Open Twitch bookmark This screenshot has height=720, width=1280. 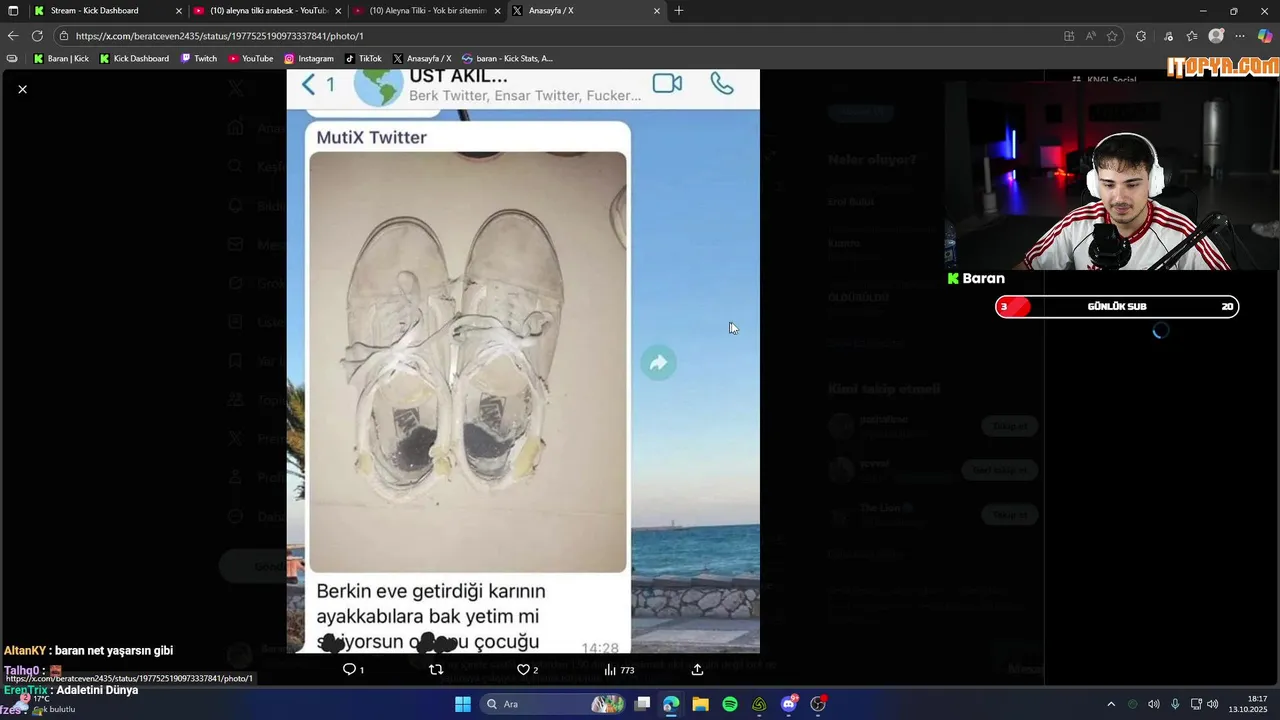point(198,58)
